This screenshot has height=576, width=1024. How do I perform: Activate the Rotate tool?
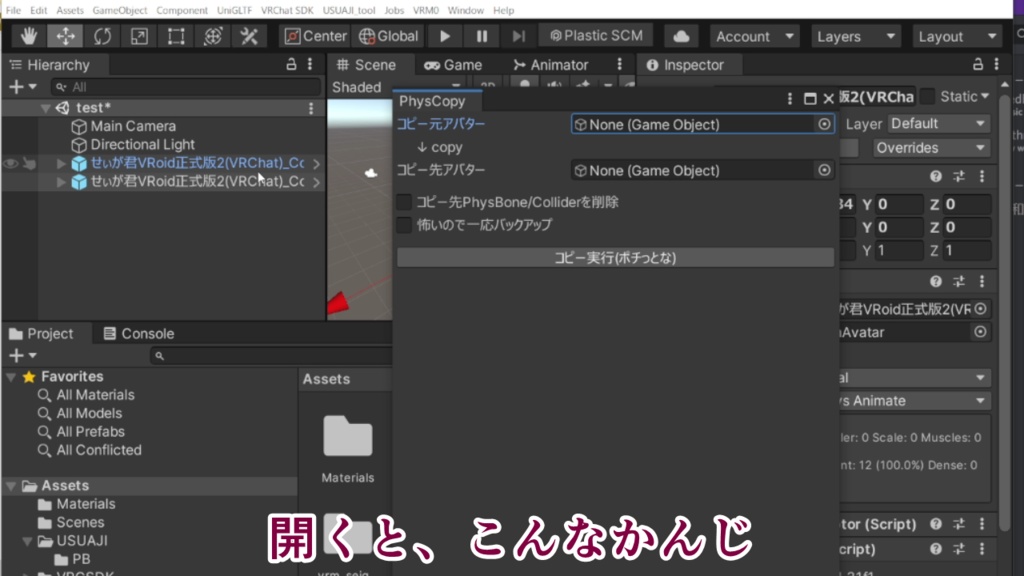(x=101, y=35)
